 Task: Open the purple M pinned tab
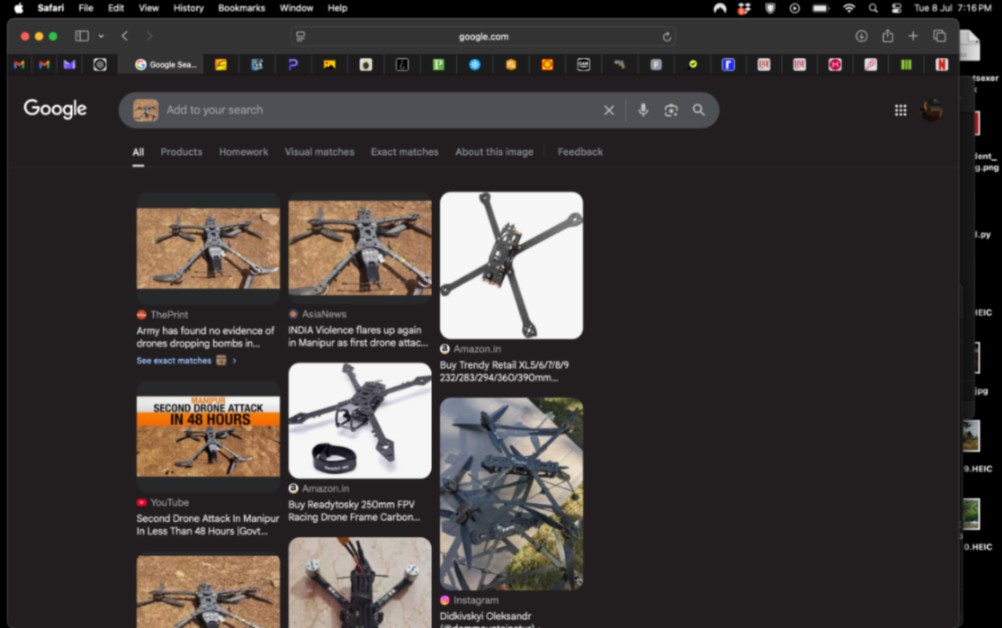click(x=70, y=65)
